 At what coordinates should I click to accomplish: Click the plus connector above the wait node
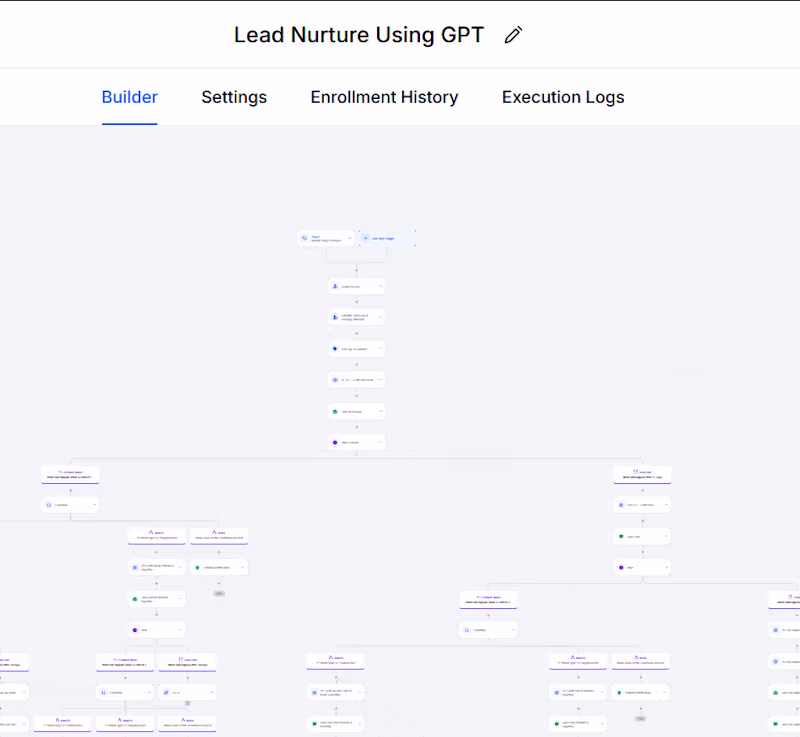pos(357,426)
